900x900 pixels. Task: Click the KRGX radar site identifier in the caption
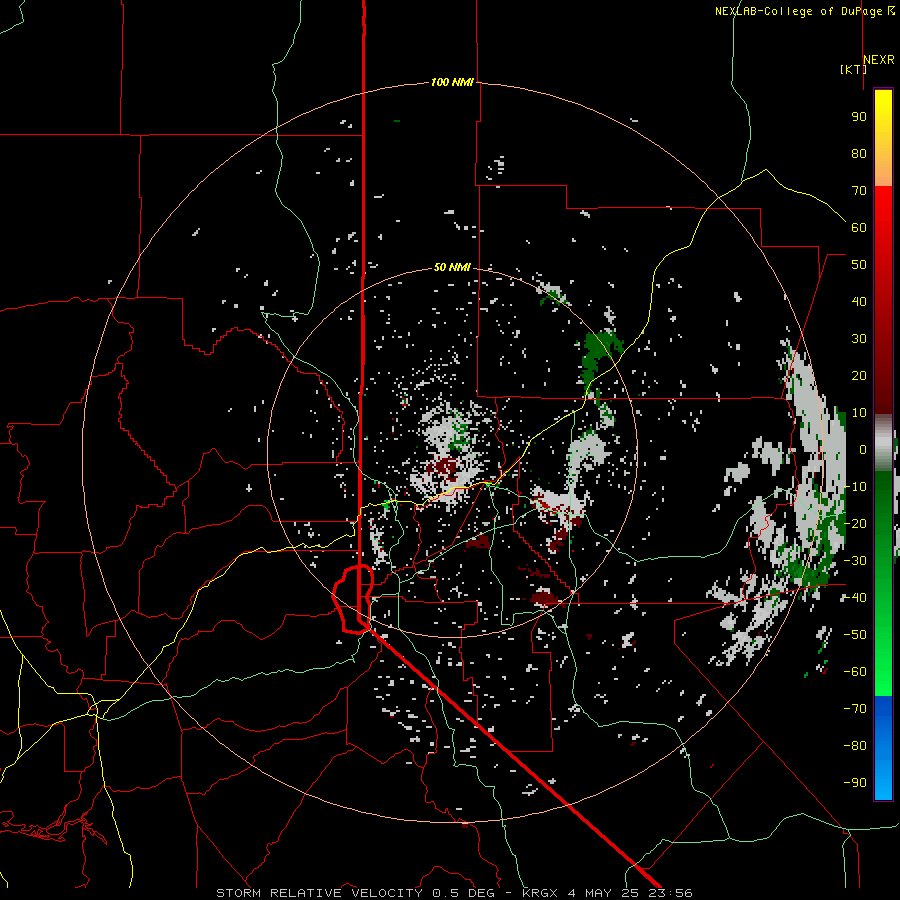540,893
